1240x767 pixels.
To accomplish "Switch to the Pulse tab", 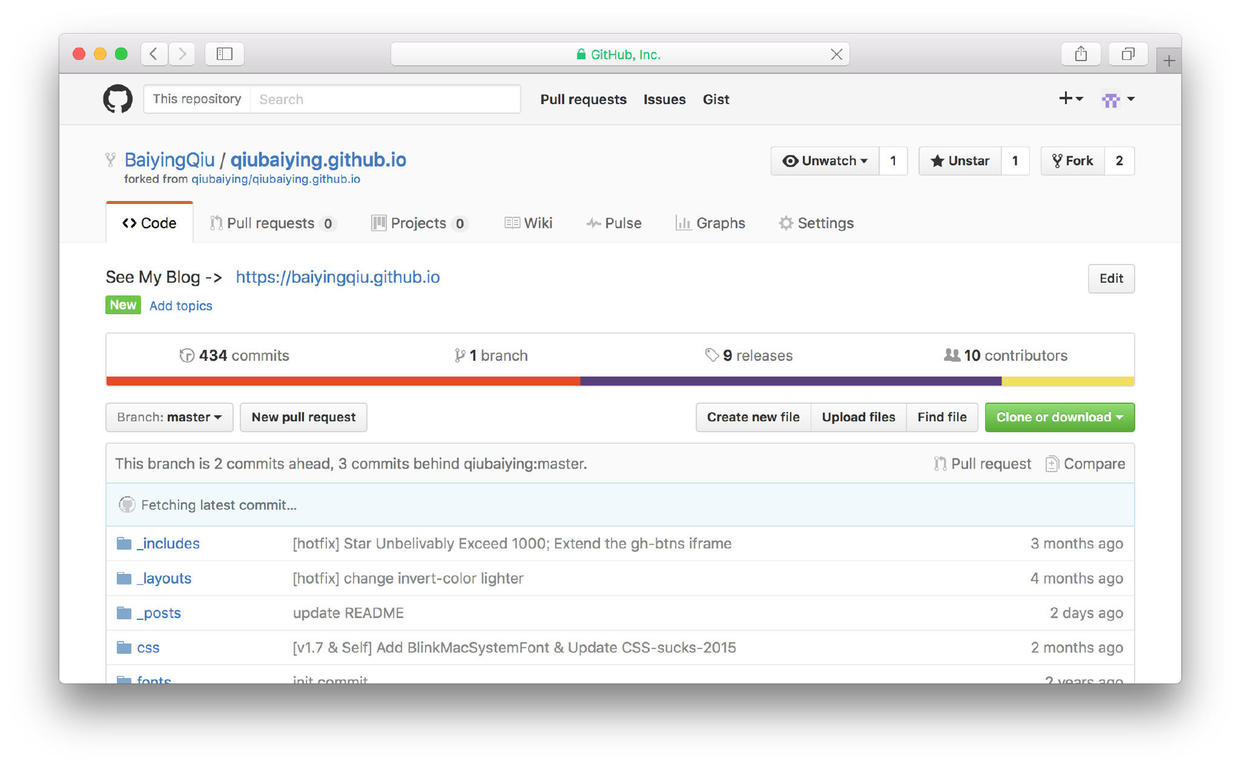I will coord(614,223).
